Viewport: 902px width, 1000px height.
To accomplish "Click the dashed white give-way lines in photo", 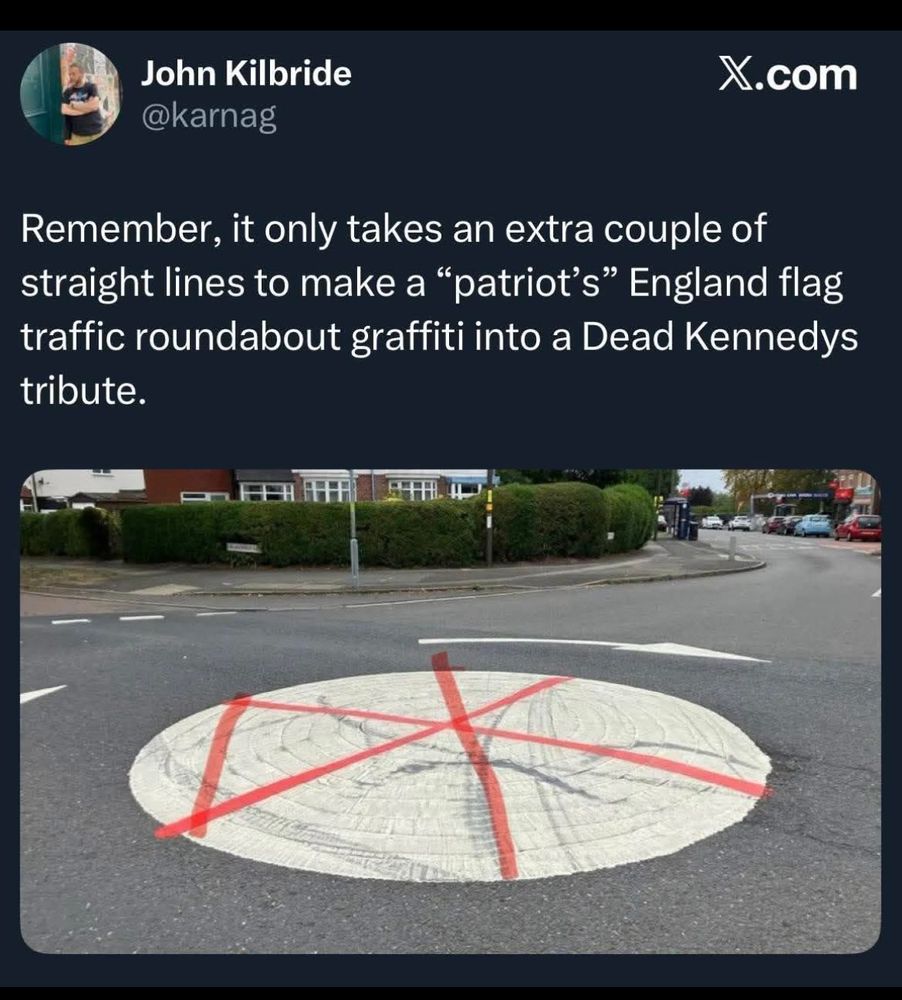I will [x=143, y=617].
